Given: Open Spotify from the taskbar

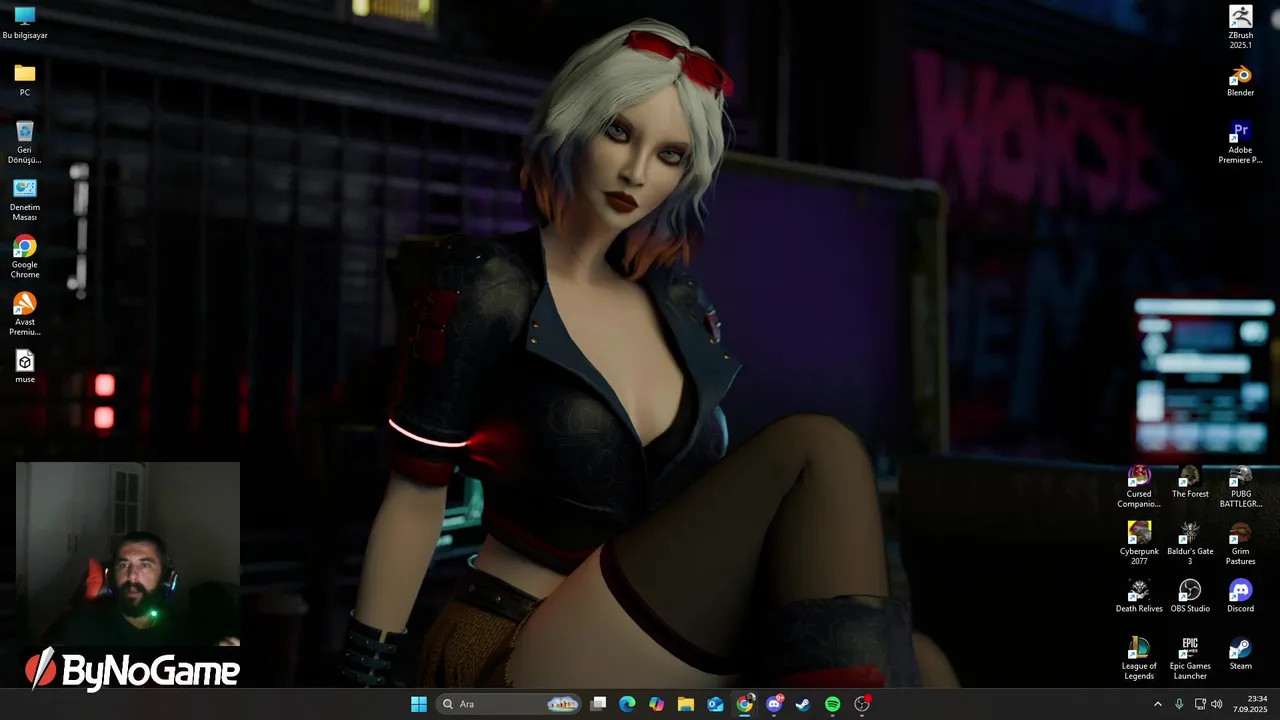Looking at the screenshot, I should pos(833,704).
